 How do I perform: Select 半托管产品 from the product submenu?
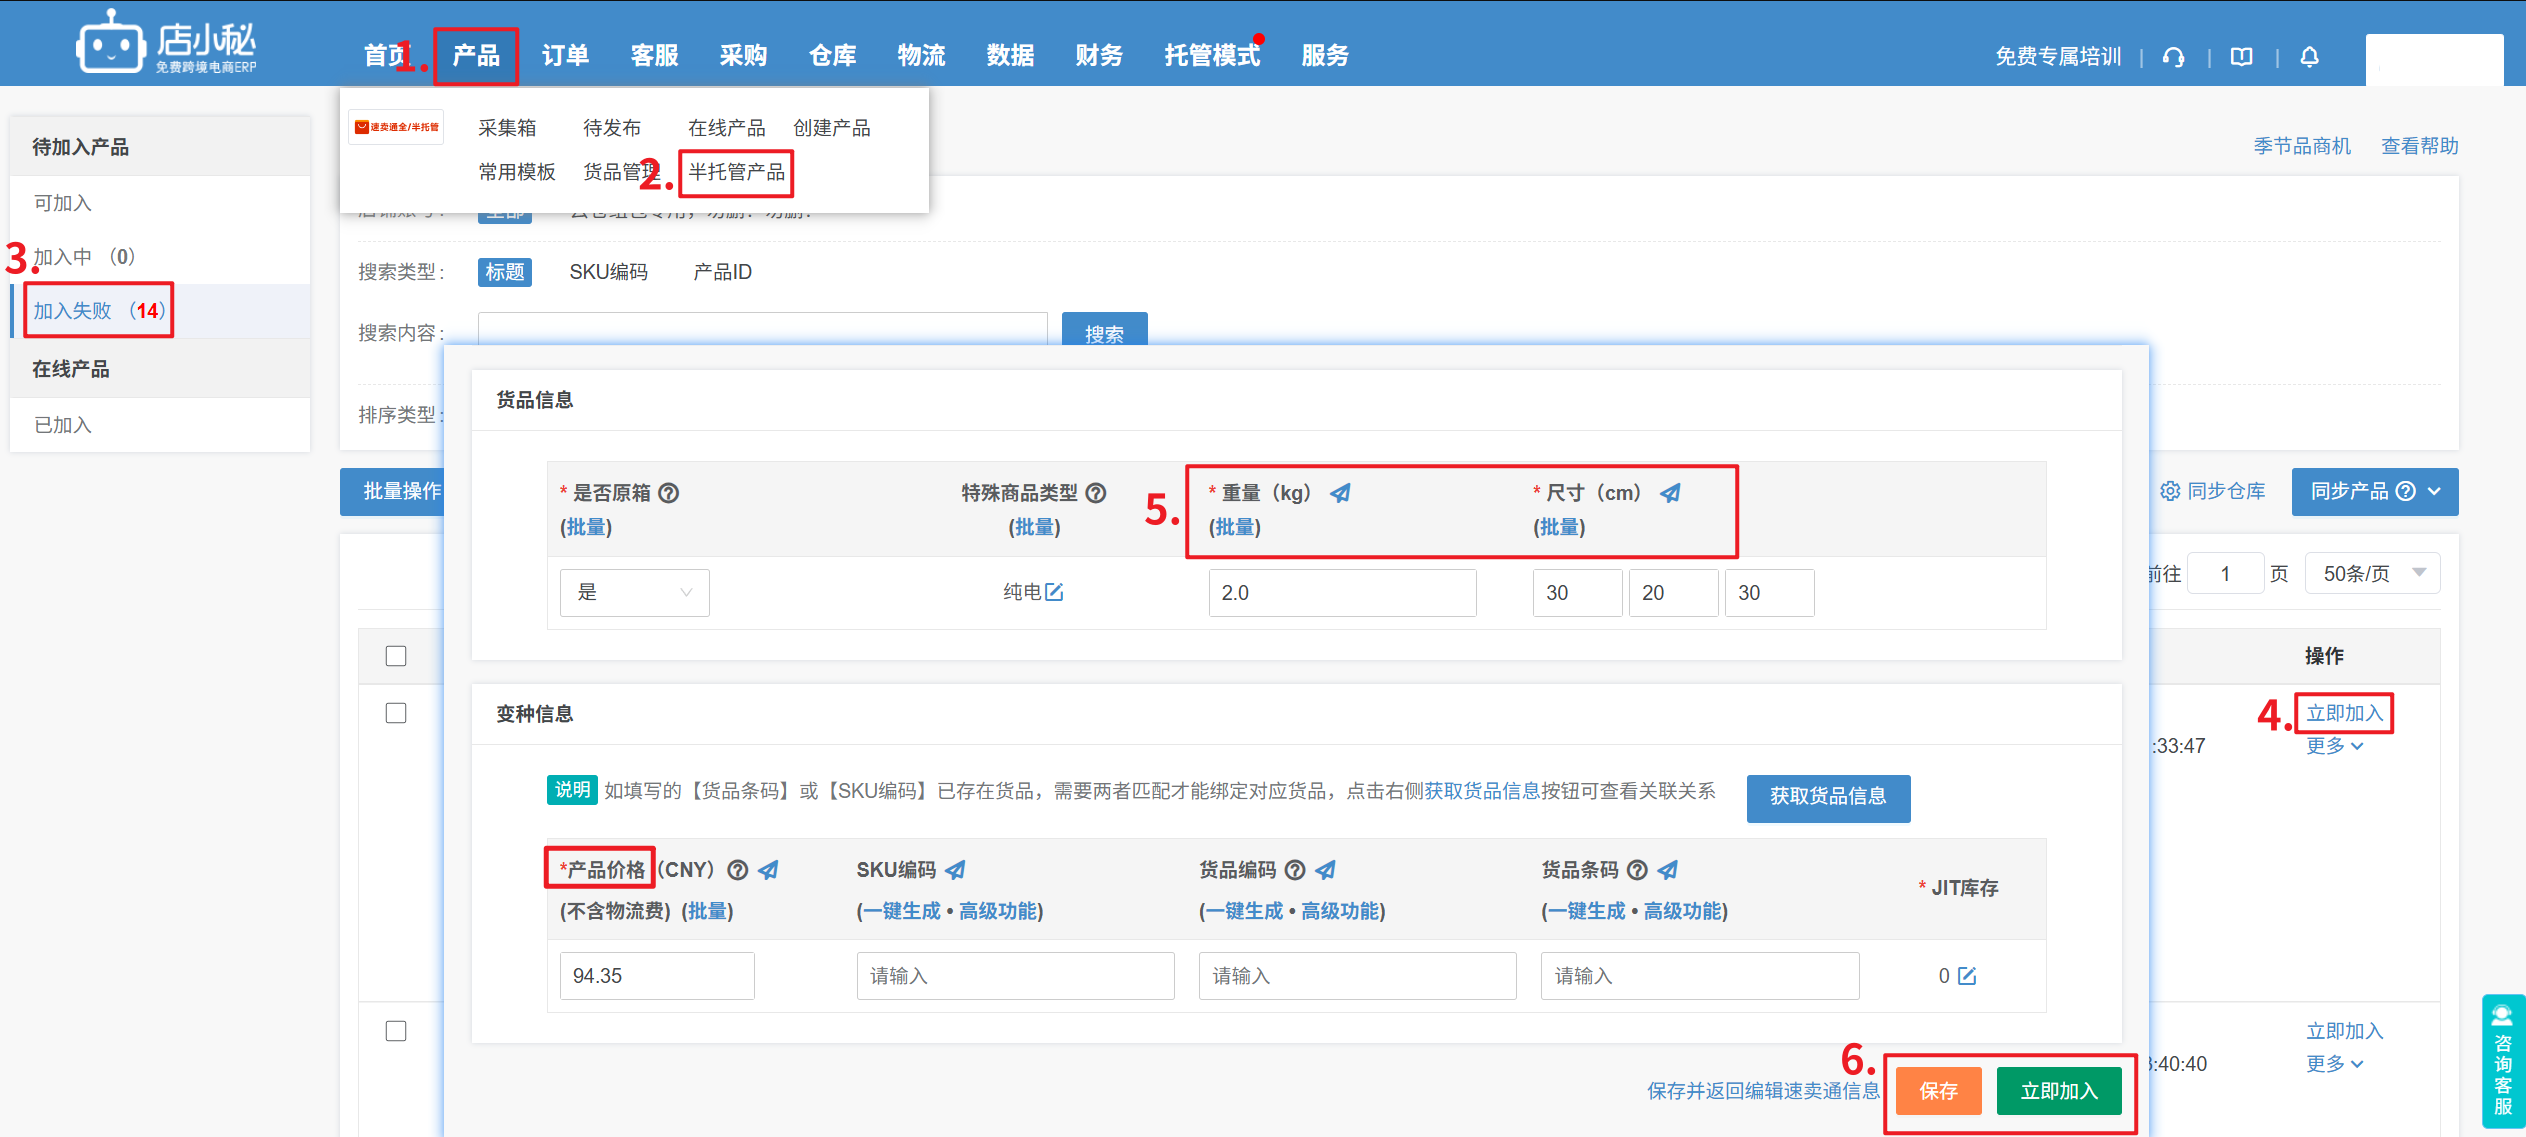point(737,172)
